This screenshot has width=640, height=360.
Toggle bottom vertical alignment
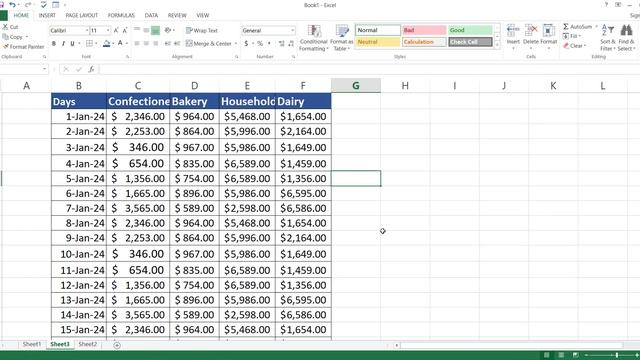155,30
